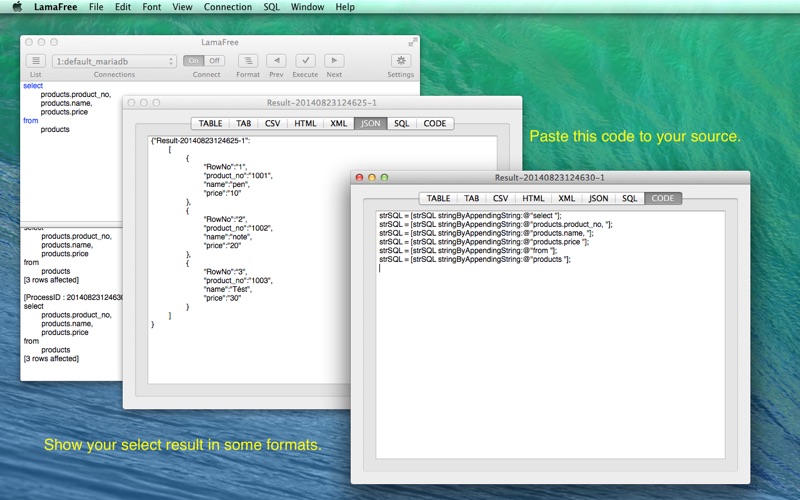Click code line appending "from "
Screen dimensions: 800x500
pos(468,250)
